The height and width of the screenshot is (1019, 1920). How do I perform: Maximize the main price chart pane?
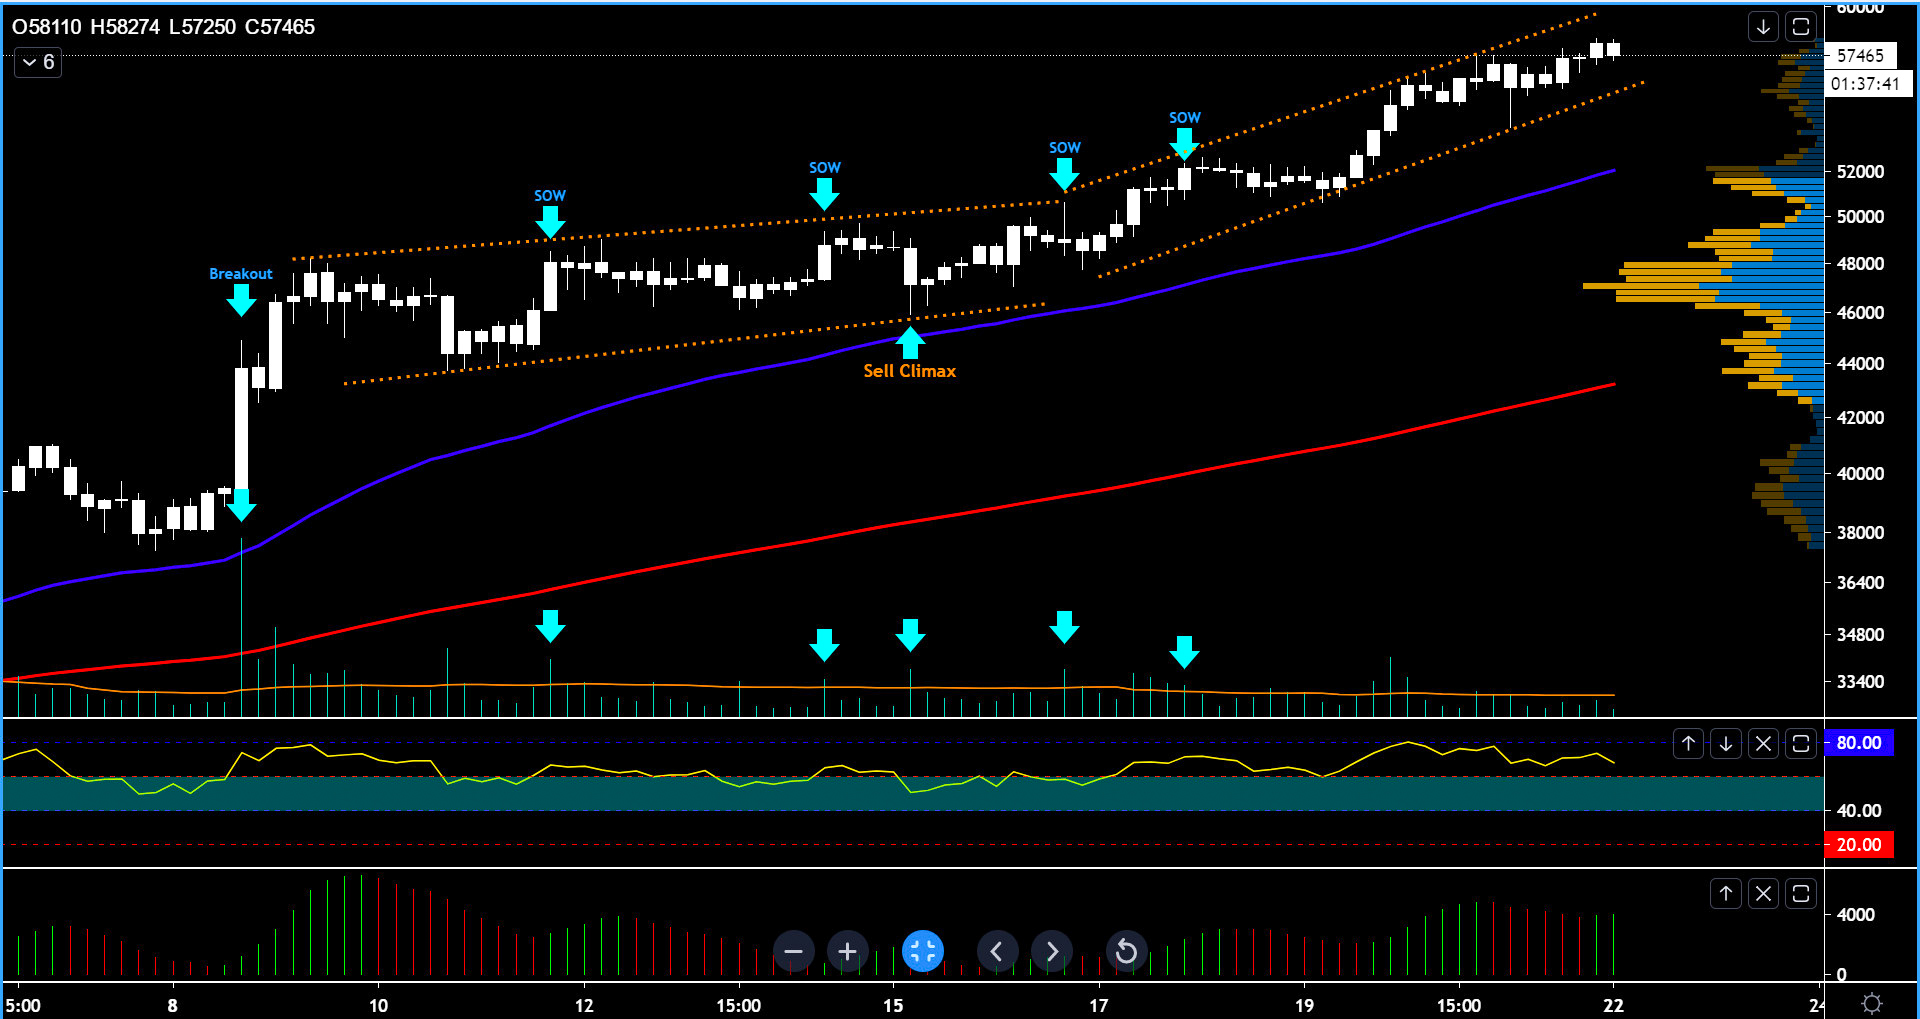click(x=1800, y=27)
